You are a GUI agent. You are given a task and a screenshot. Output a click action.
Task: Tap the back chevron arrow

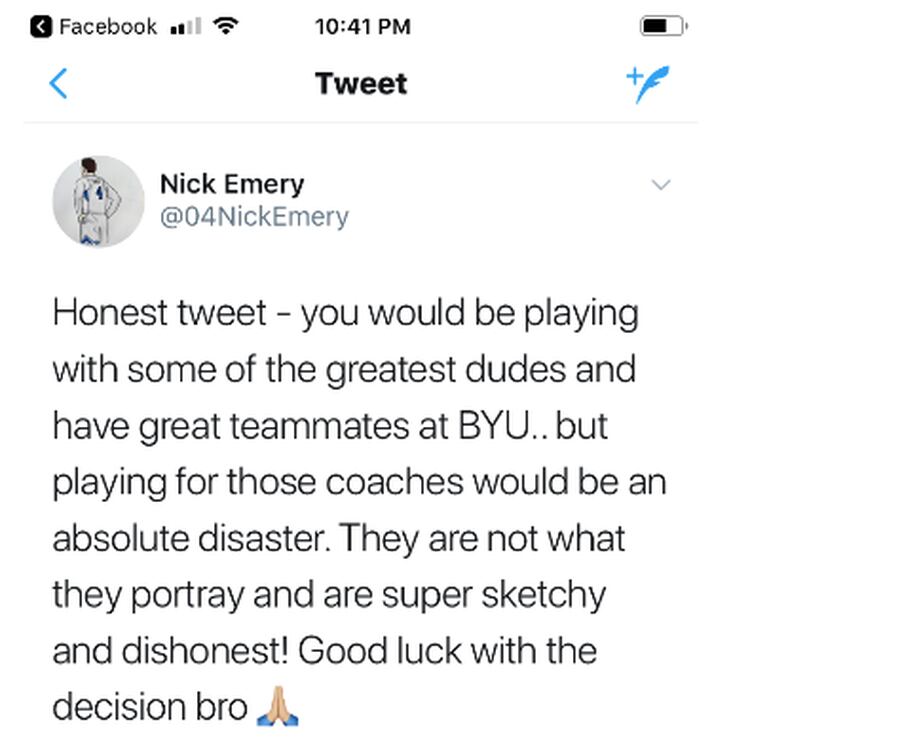(x=59, y=83)
